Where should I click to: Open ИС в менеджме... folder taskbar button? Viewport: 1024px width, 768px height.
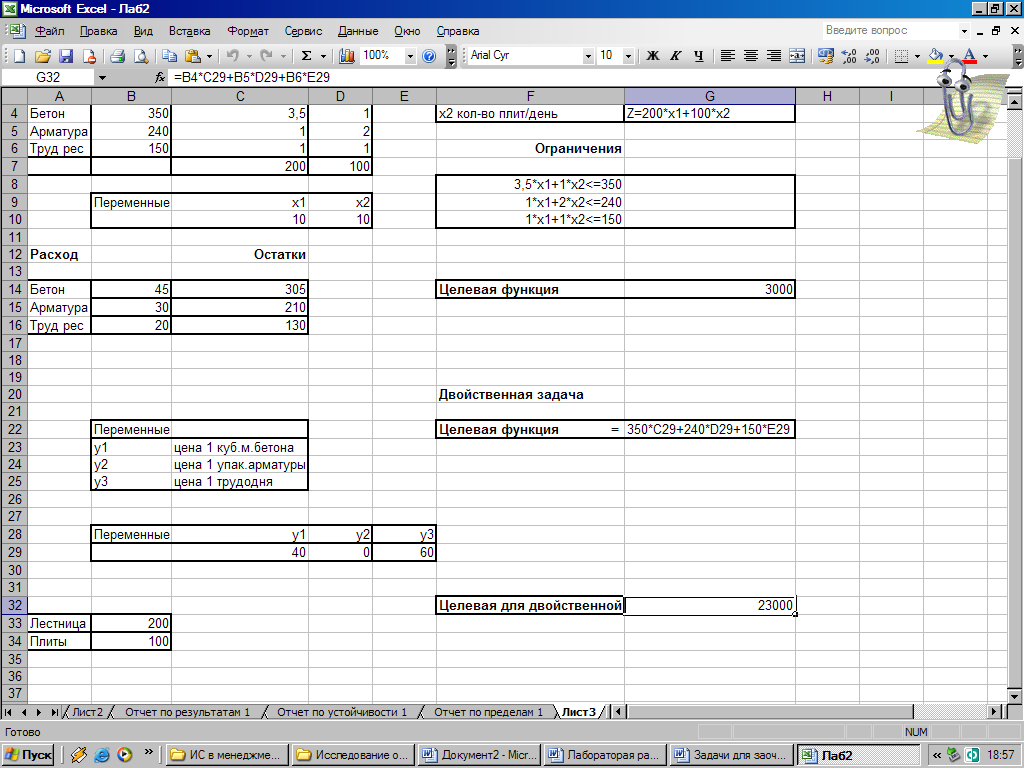pyautogui.click(x=227, y=754)
